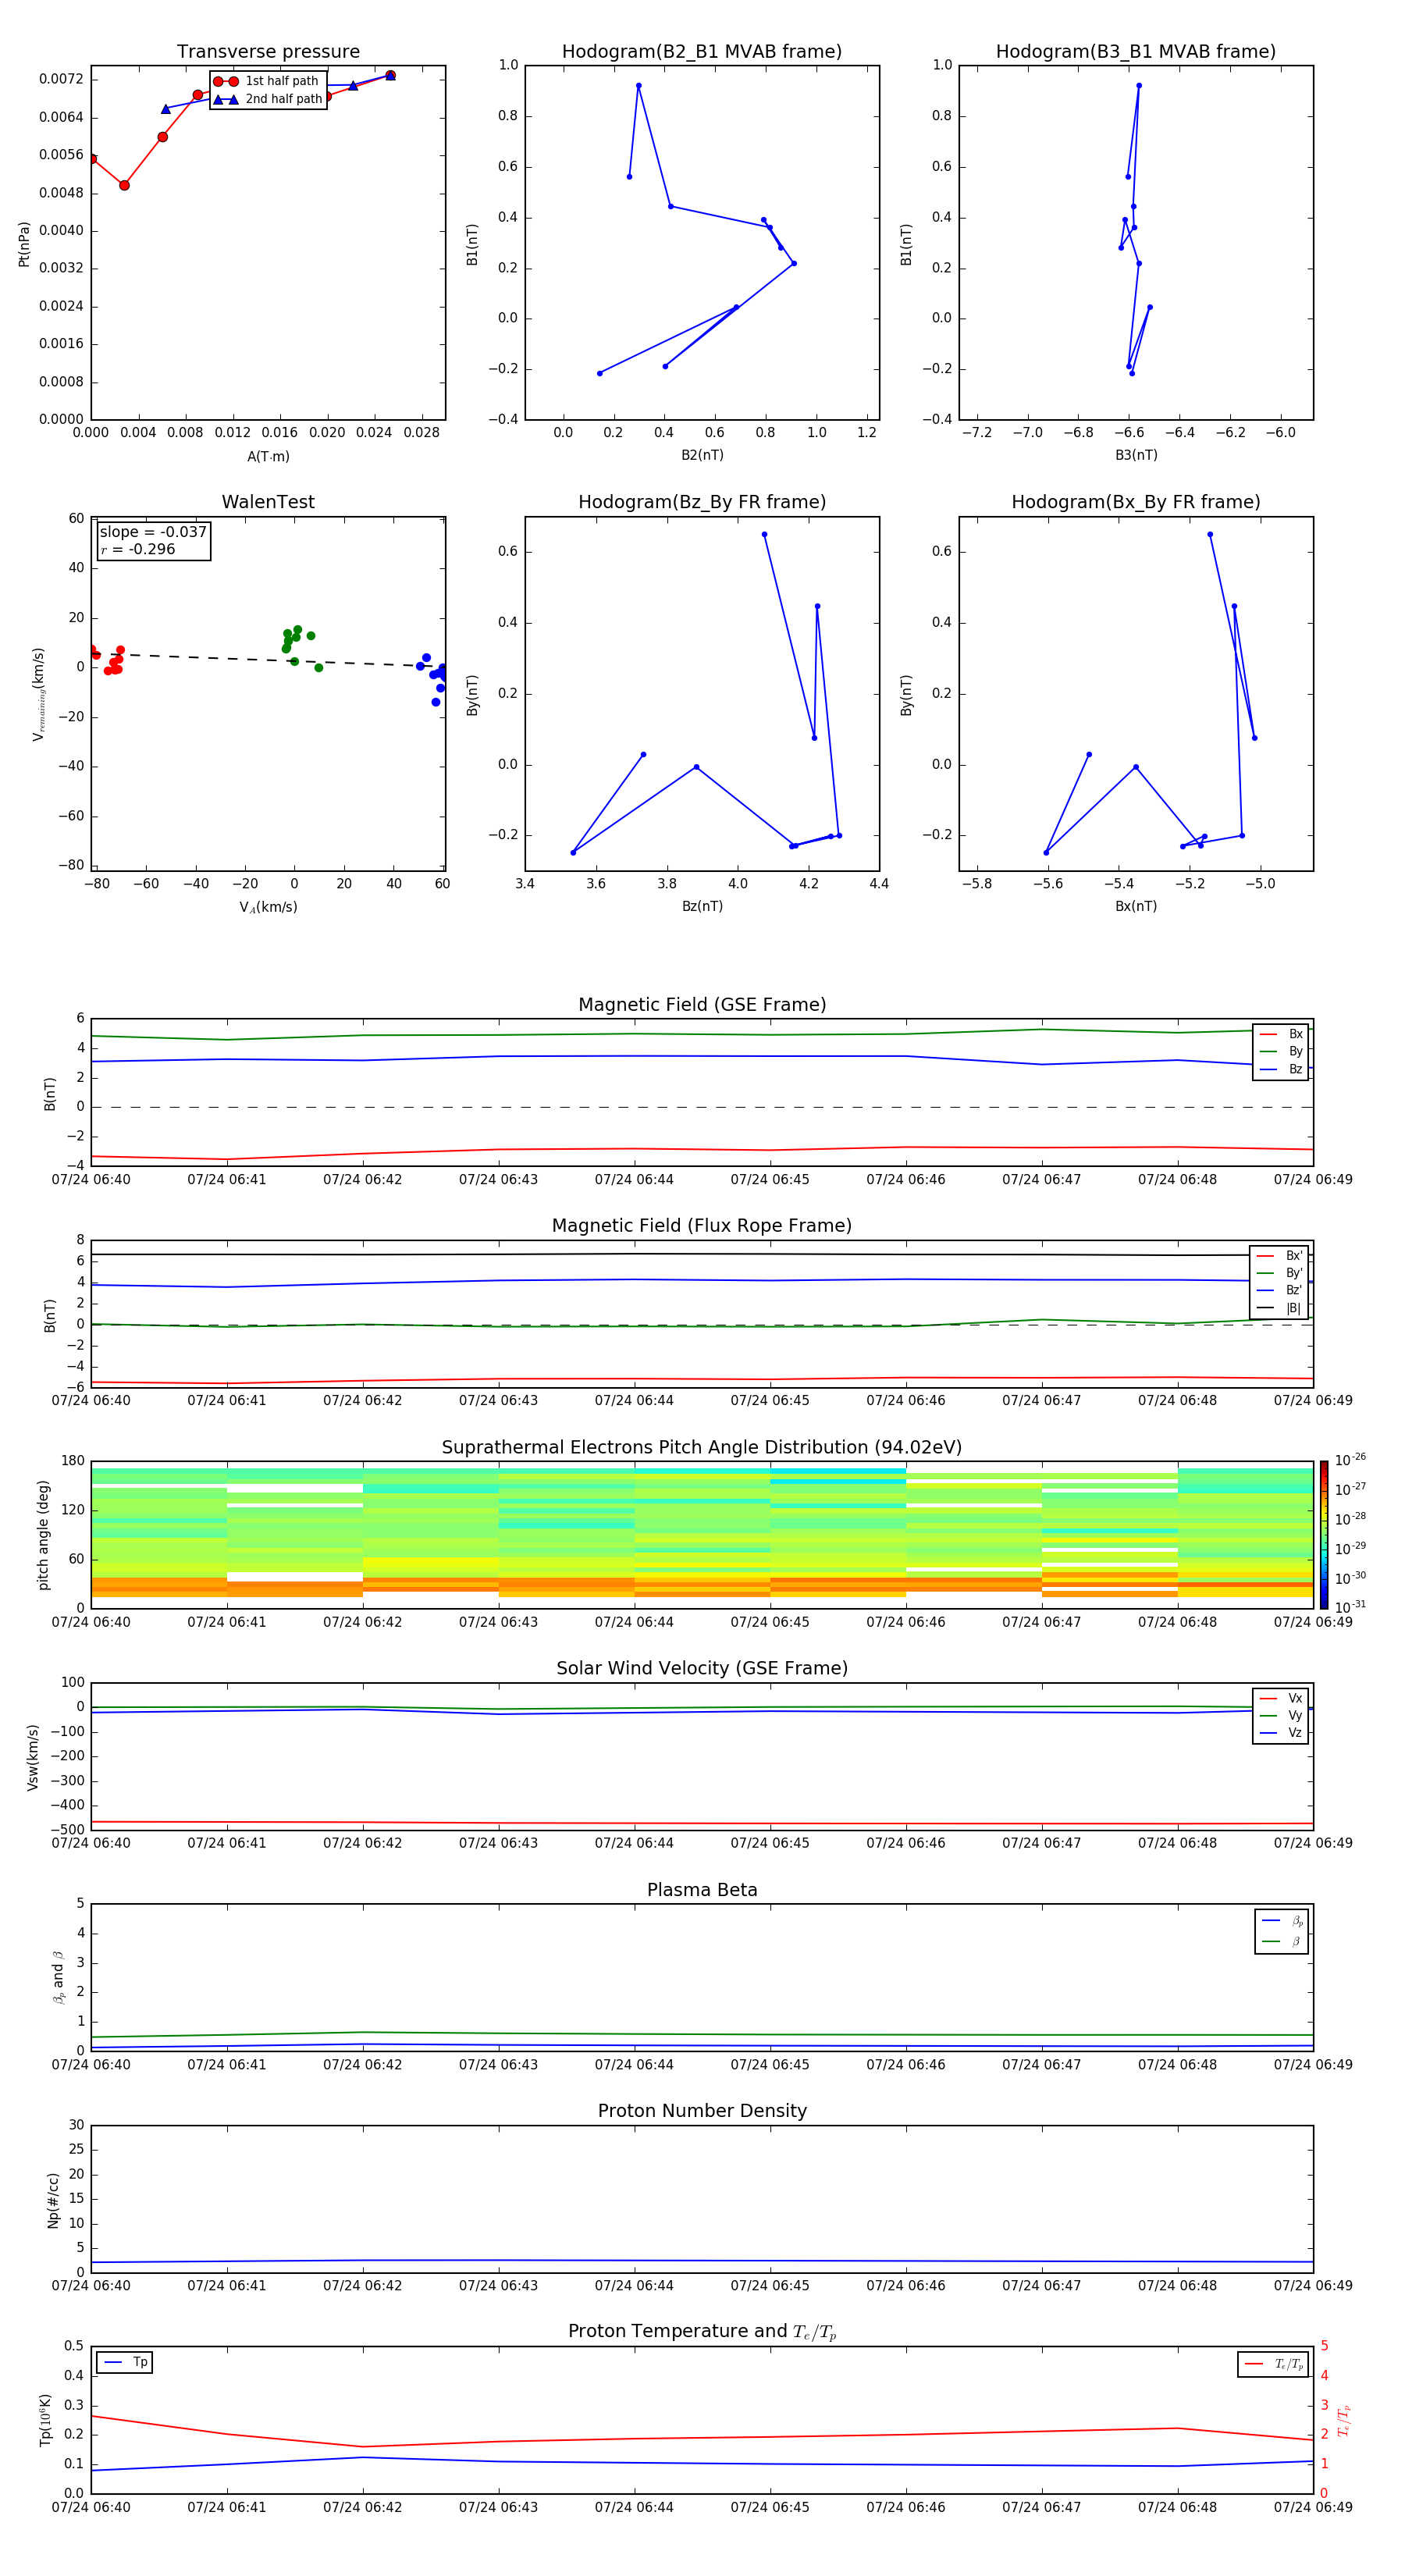Click the 'Pt(nPa)' y-axis label
The image size is (1405, 2576).
(x=24, y=243)
